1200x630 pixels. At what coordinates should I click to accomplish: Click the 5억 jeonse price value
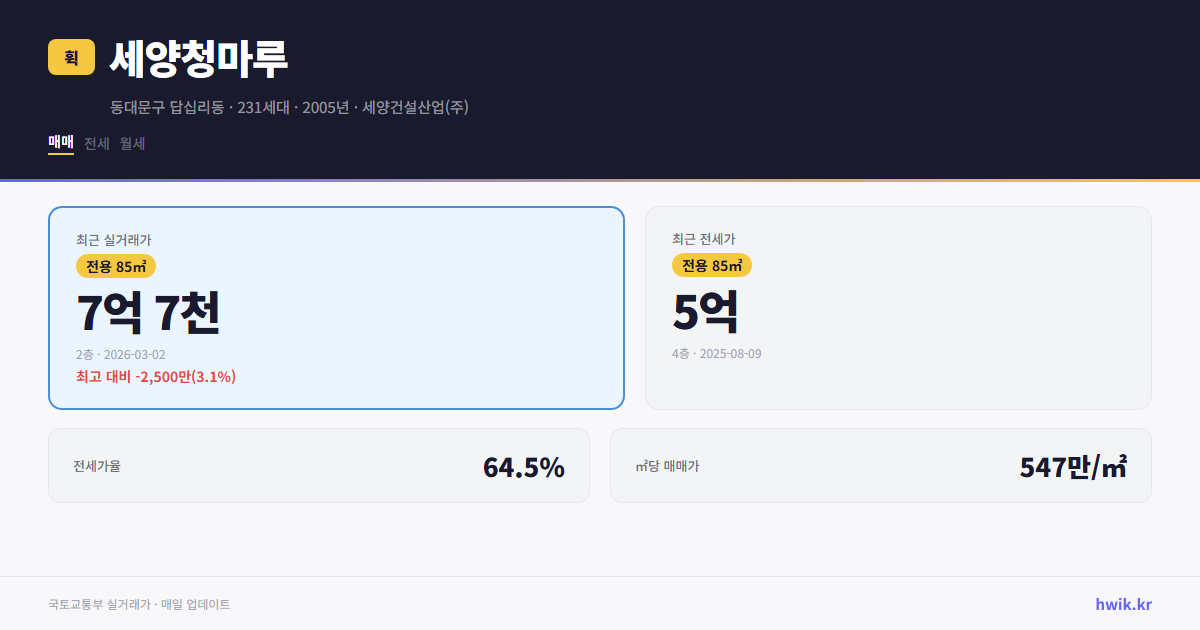706,312
